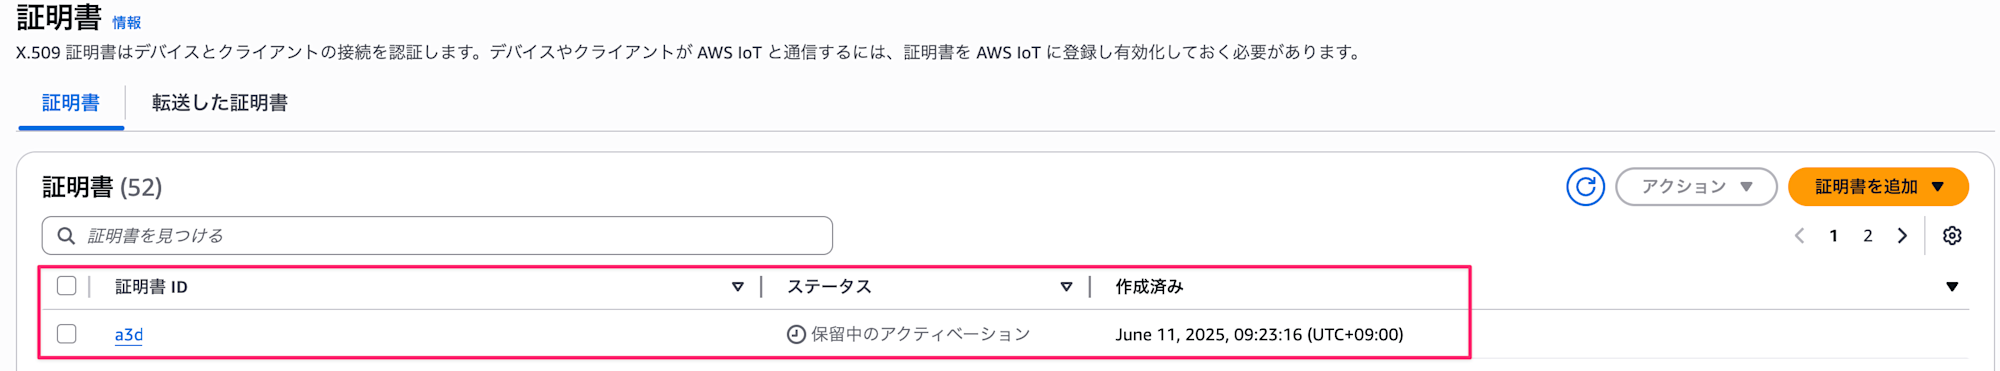The image size is (2000, 371).
Task: Go to page 2
Action: click(1867, 236)
